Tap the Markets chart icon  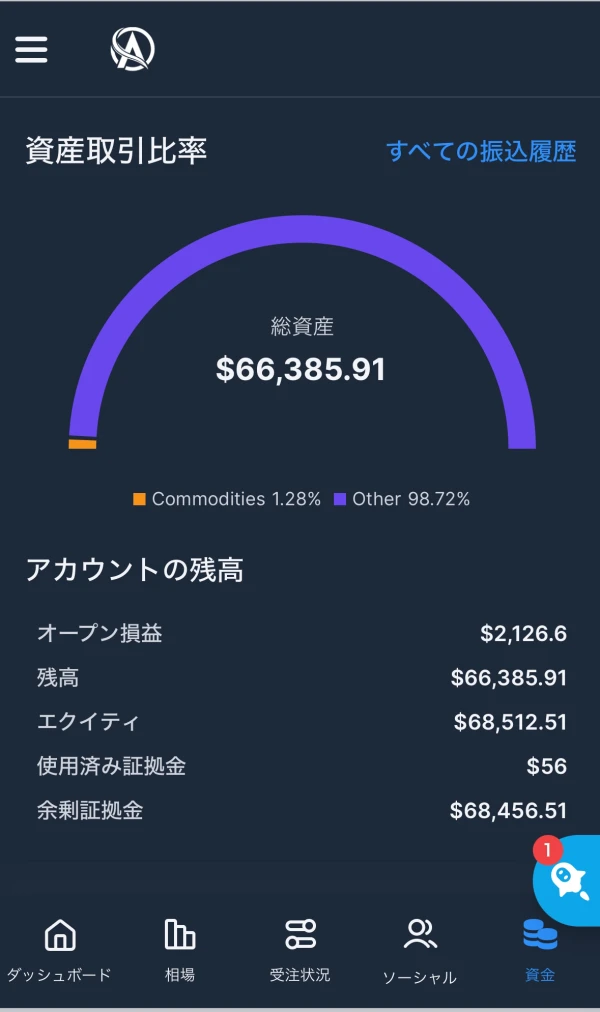[180, 935]
